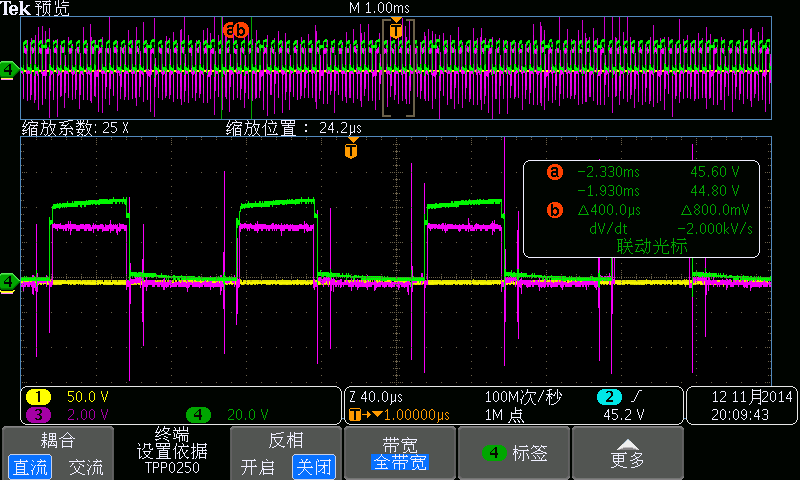
Task: Select channel 3 magenta badge
Action: tap(38, 414)
